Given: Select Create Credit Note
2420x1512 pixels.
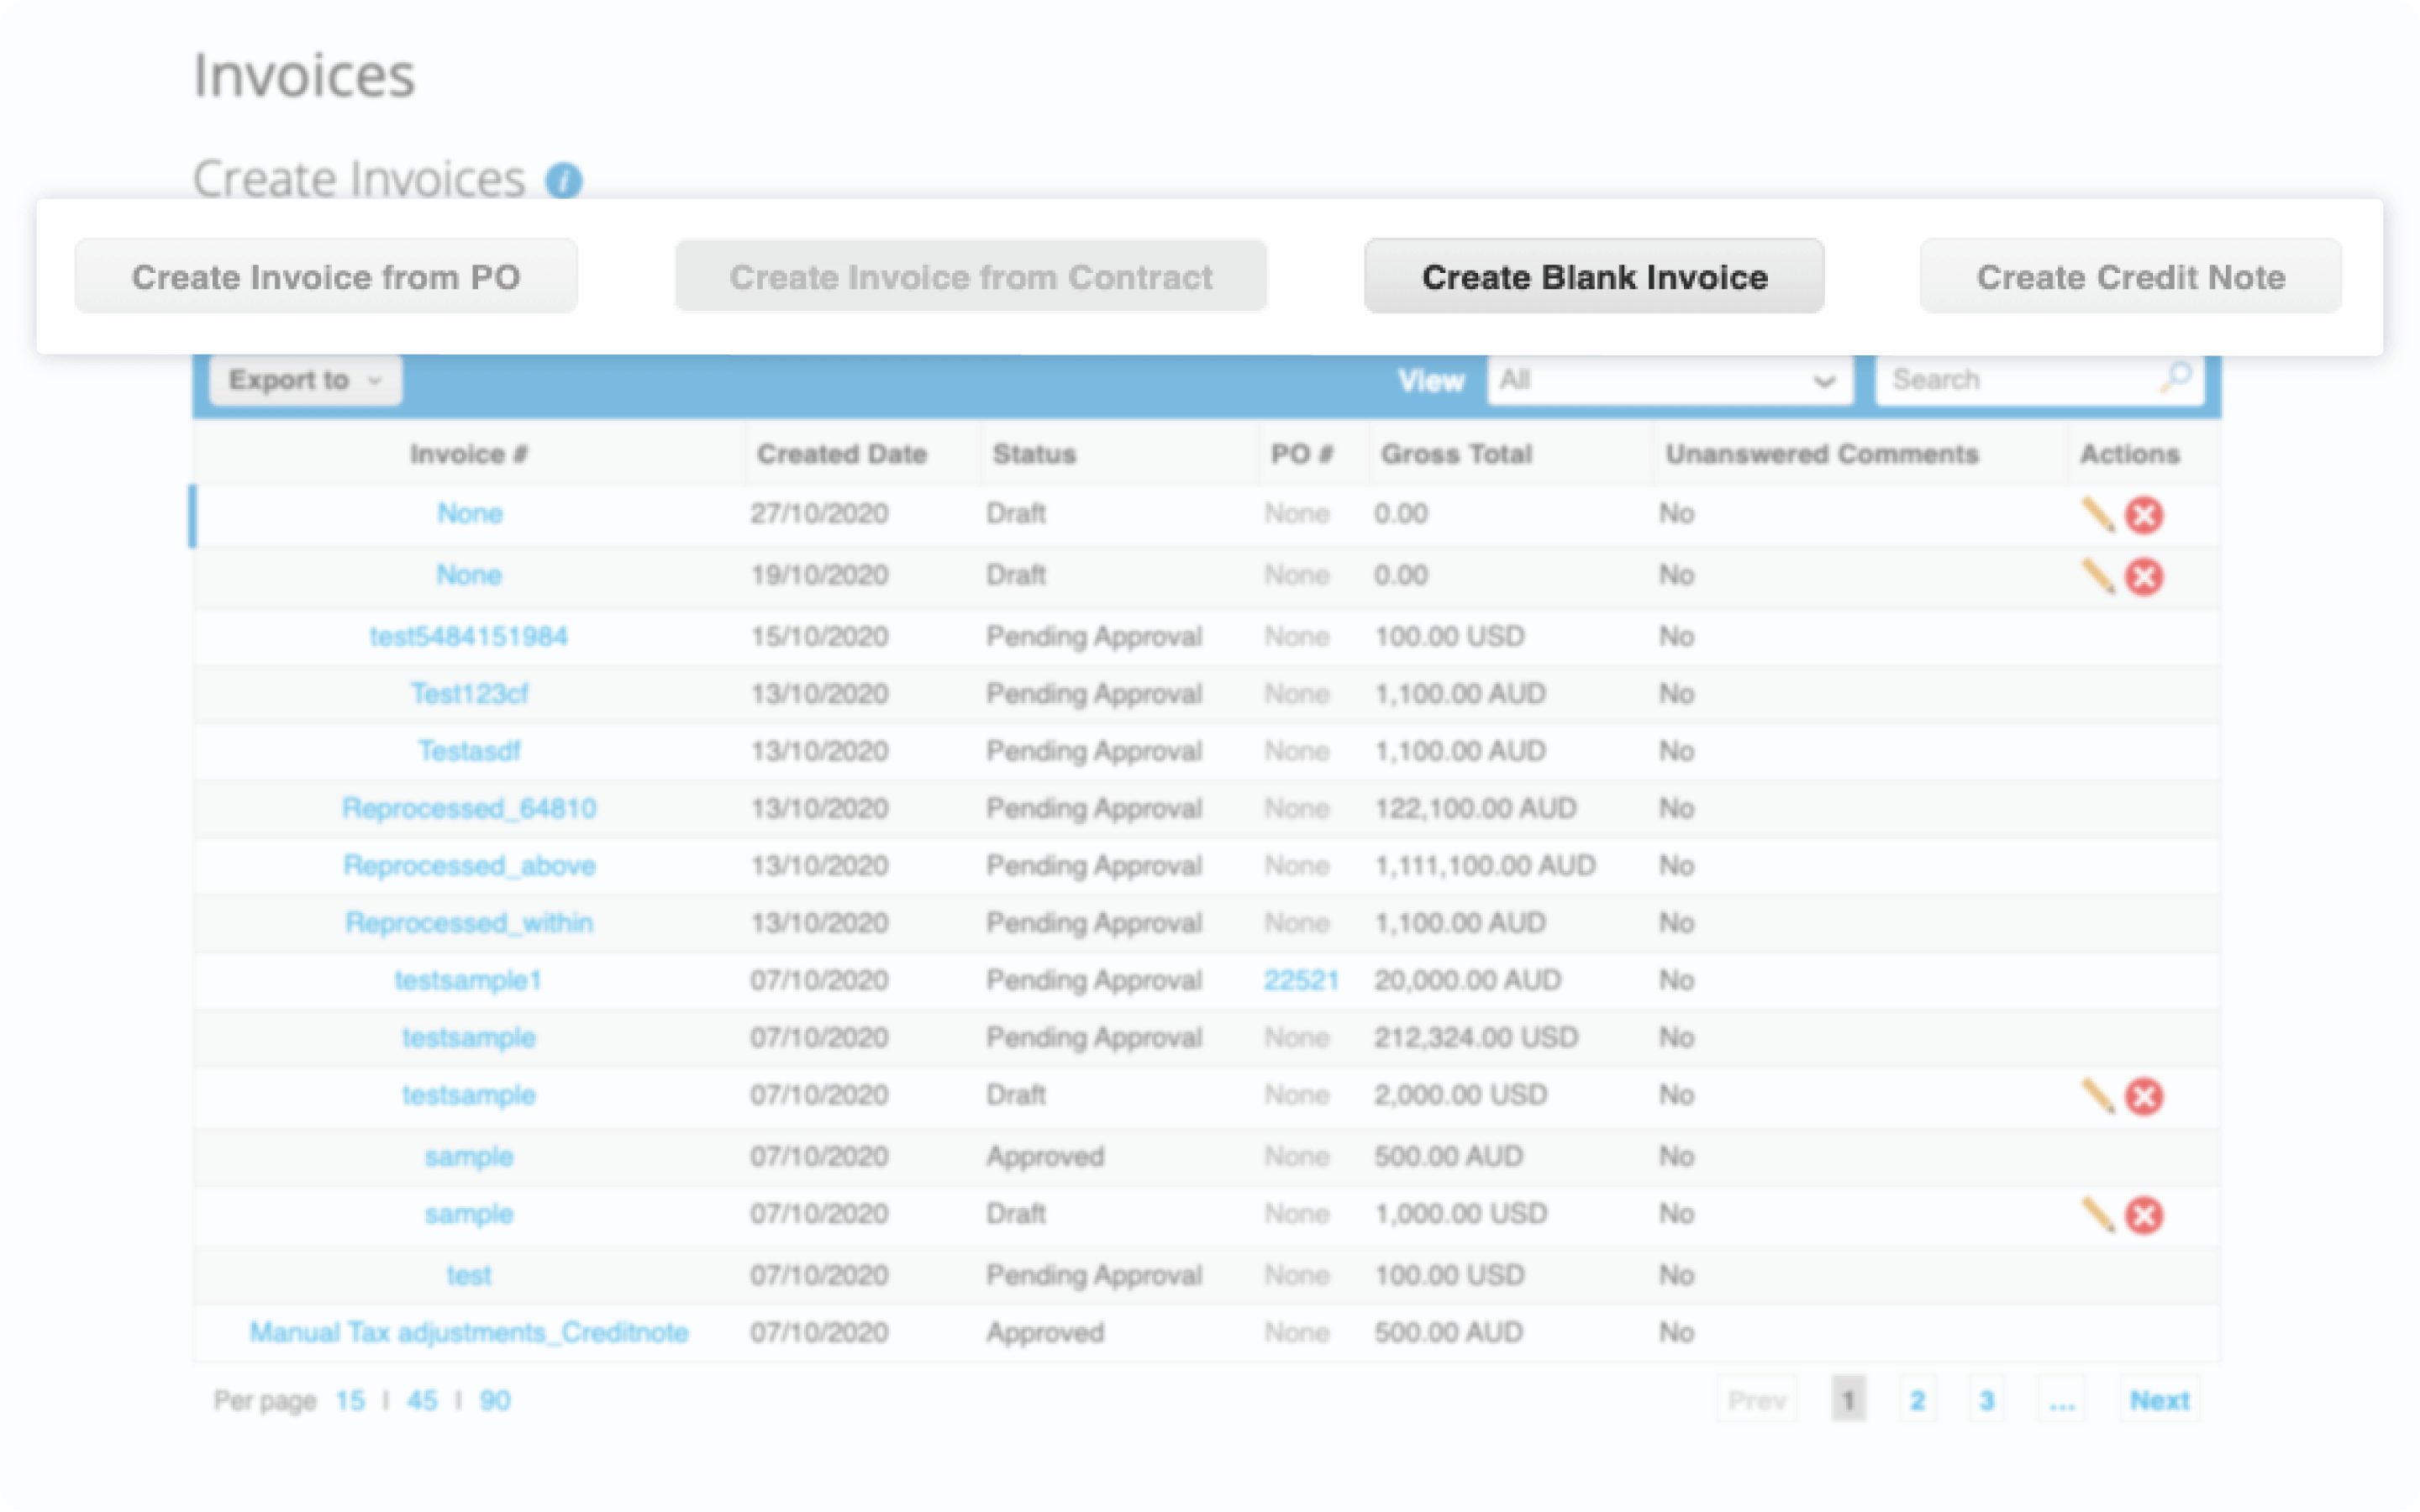Looking at the screenshot, I should (2130, 276).
